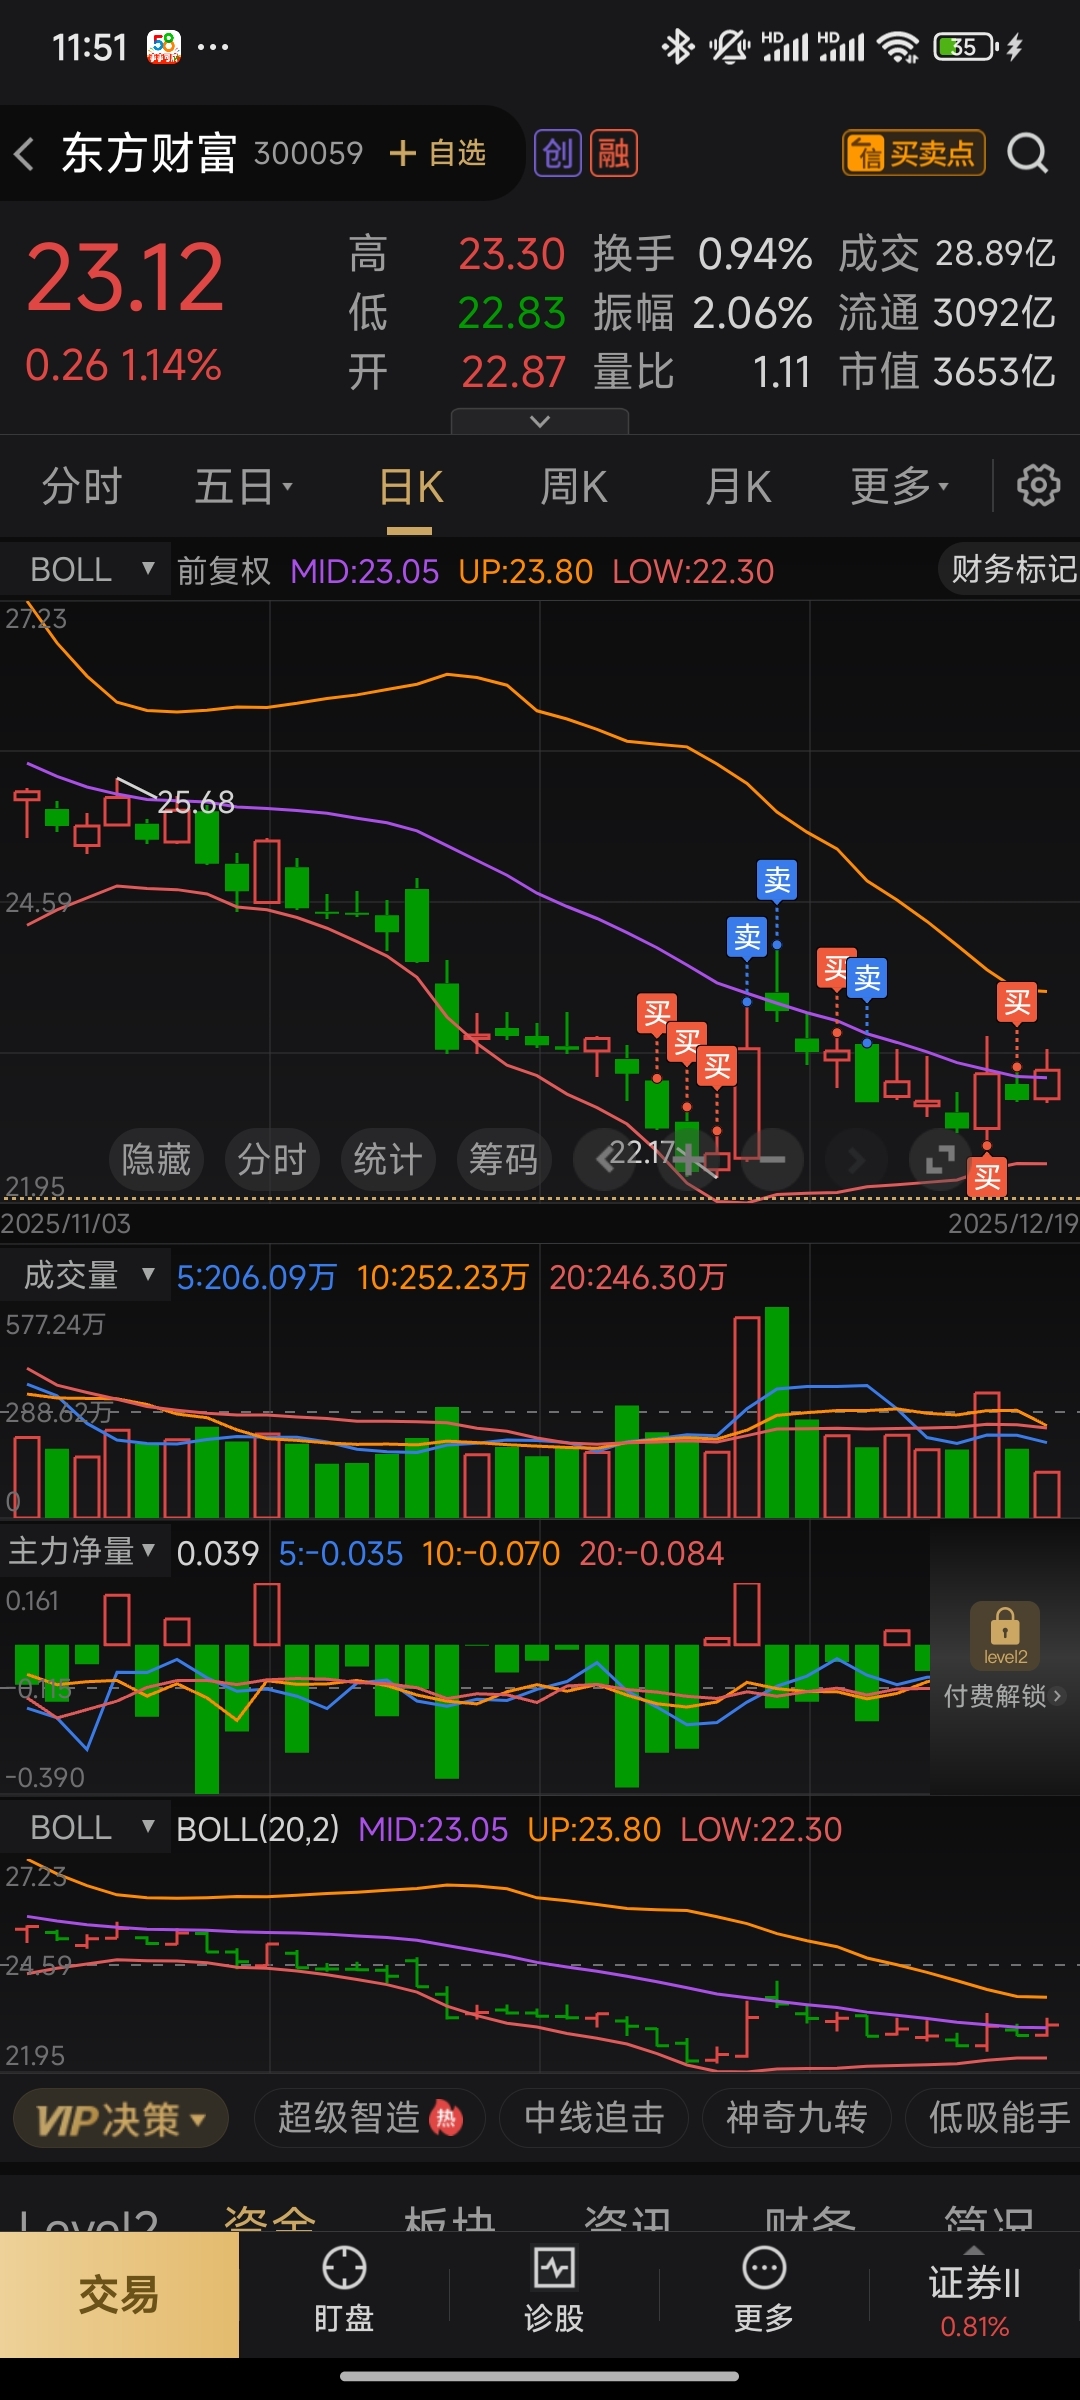Toggle the 财务标记 button
This screenshot has width=1080, height=2400.
(1010, 570)
